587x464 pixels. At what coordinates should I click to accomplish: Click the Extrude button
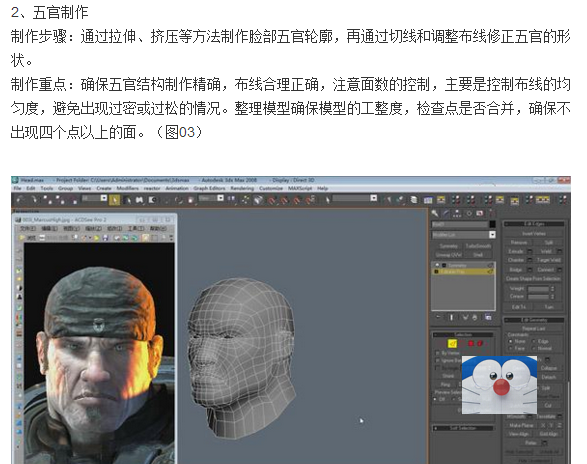coord(515,251)
